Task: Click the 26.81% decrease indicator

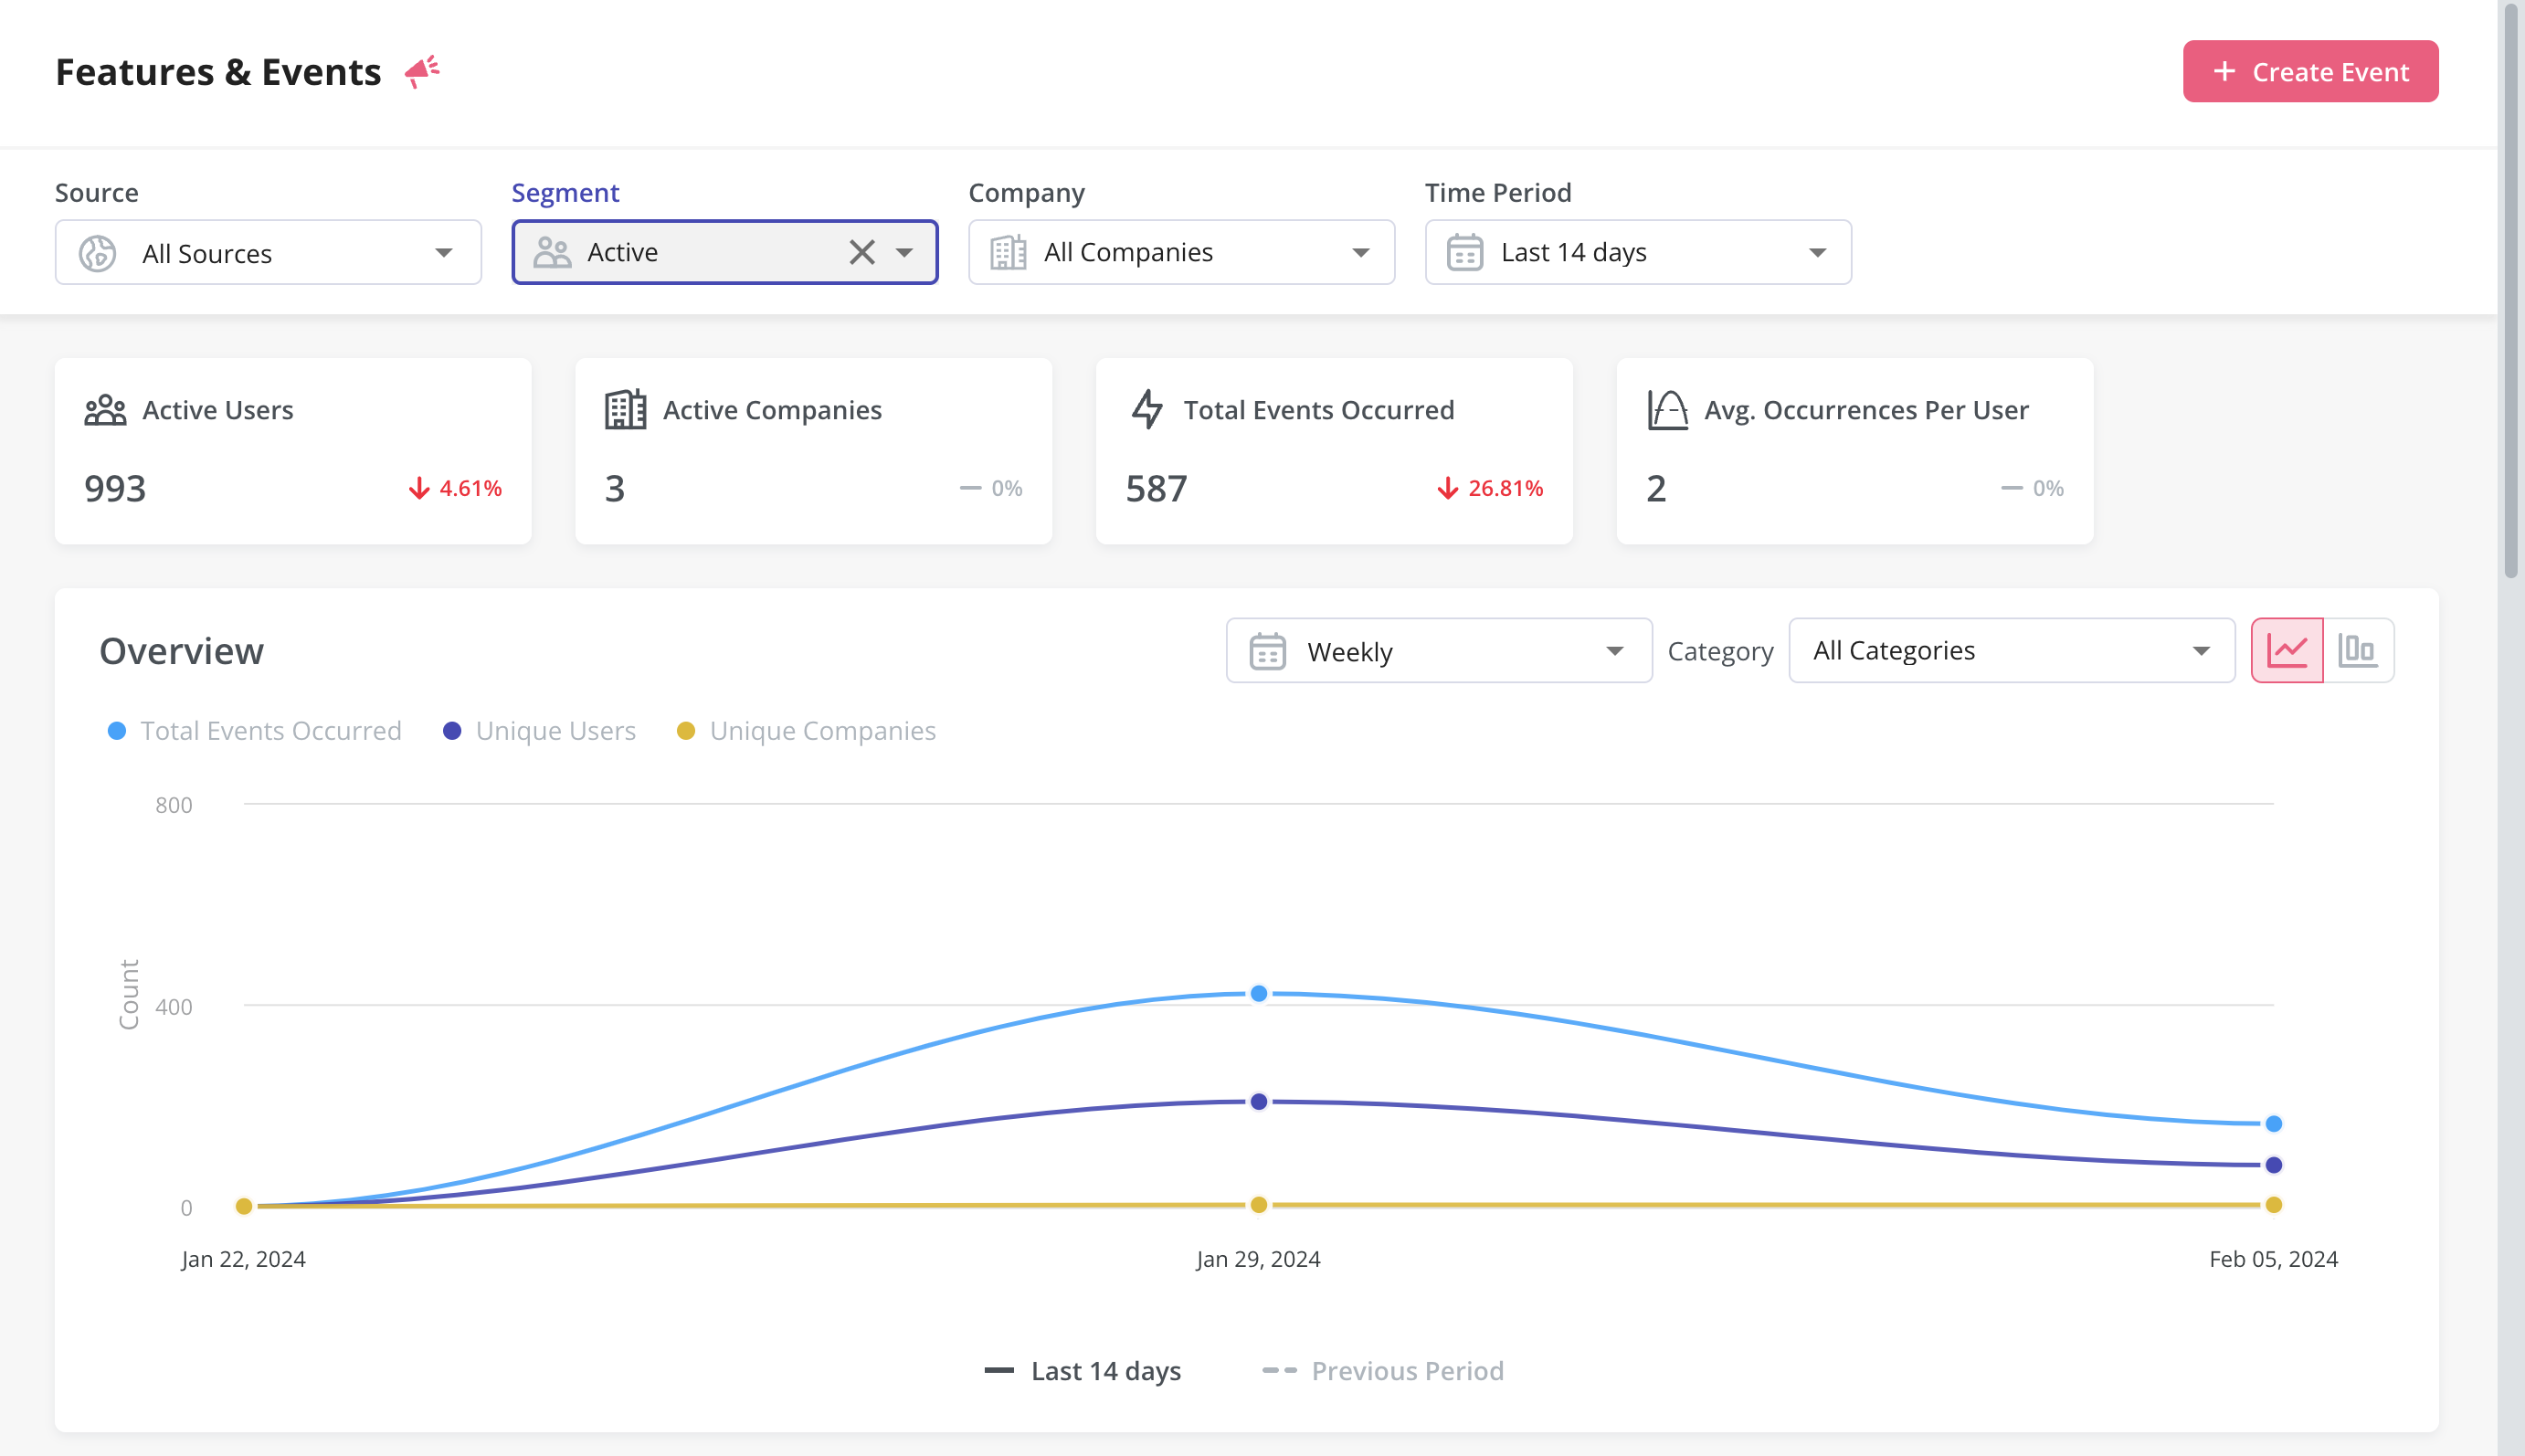Action: coord(1490,488)
